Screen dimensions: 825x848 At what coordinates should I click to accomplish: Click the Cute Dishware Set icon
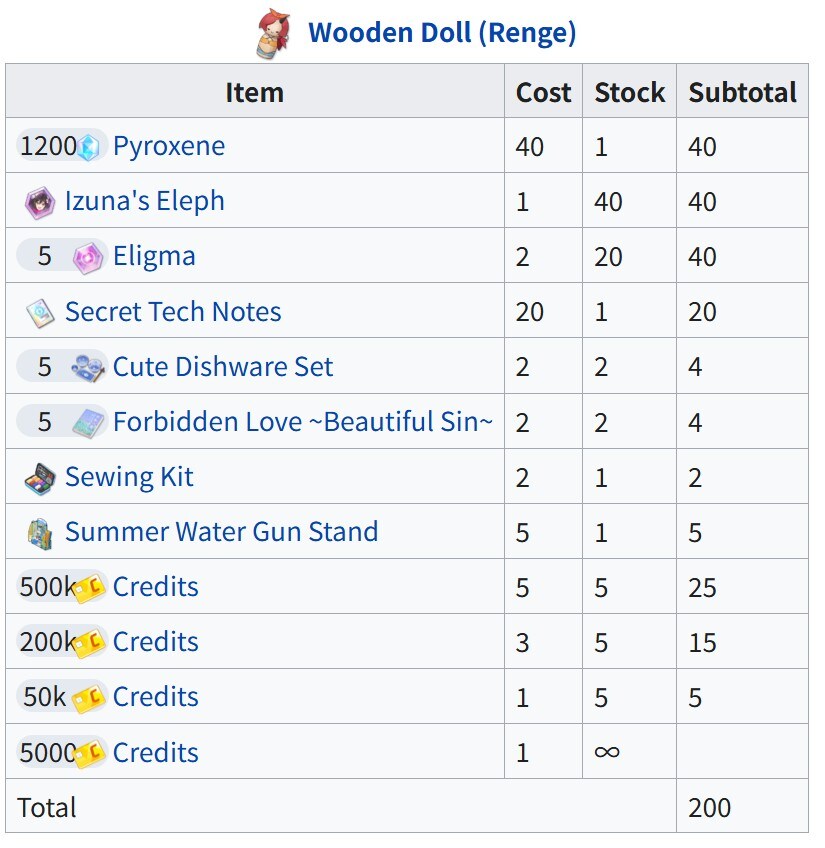click(x=89, y=368)
